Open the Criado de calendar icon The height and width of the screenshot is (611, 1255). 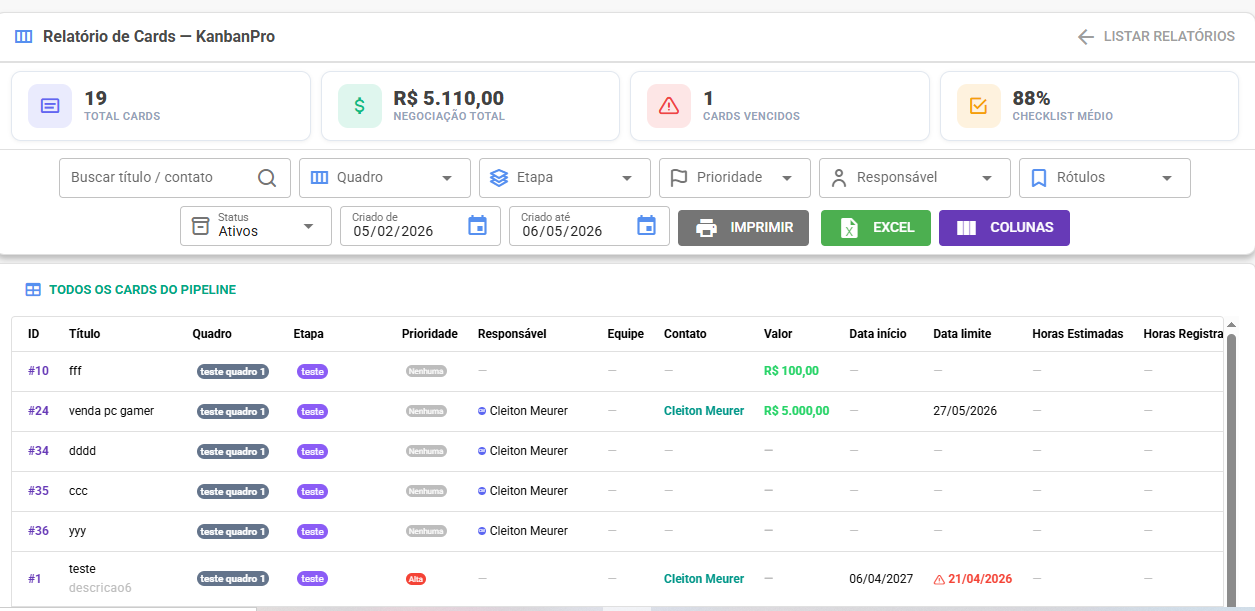point(478,226)
